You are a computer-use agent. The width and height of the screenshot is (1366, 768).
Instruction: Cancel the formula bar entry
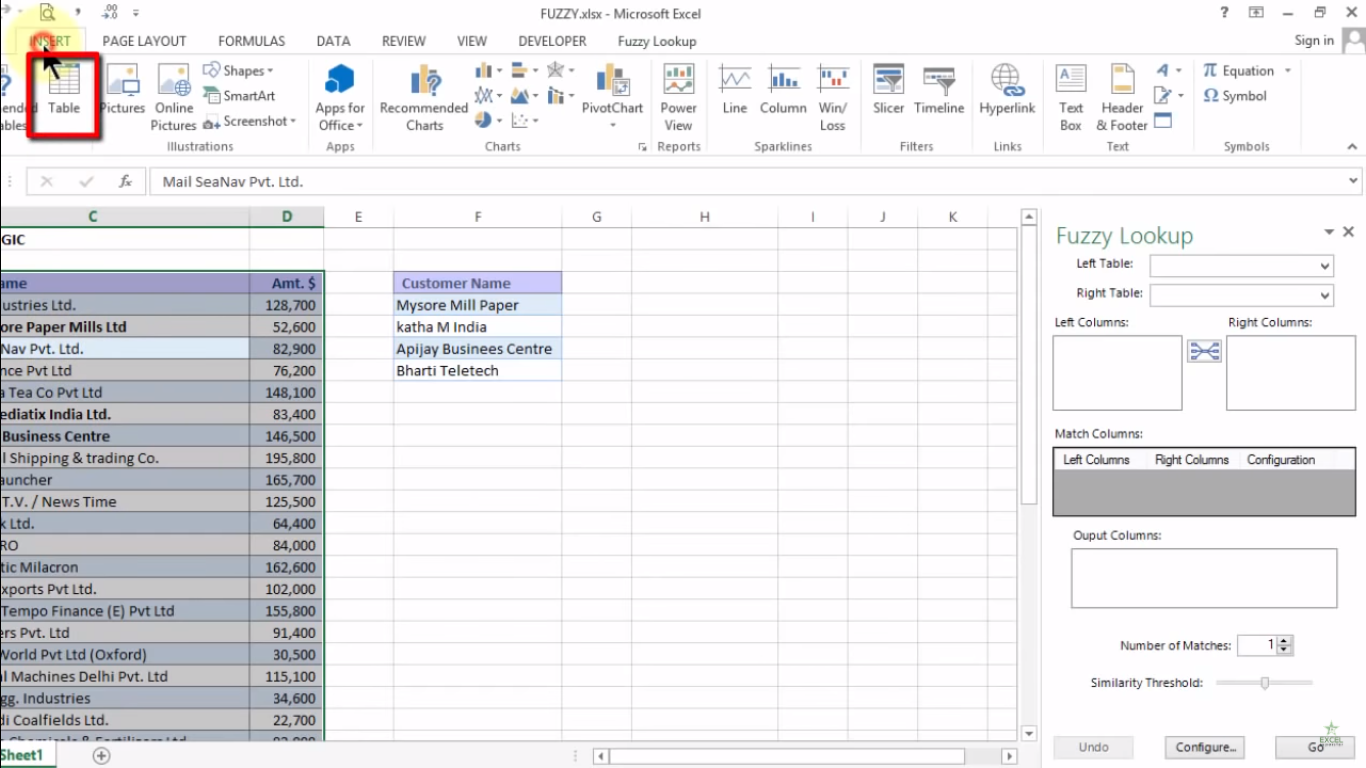[47, 182]
